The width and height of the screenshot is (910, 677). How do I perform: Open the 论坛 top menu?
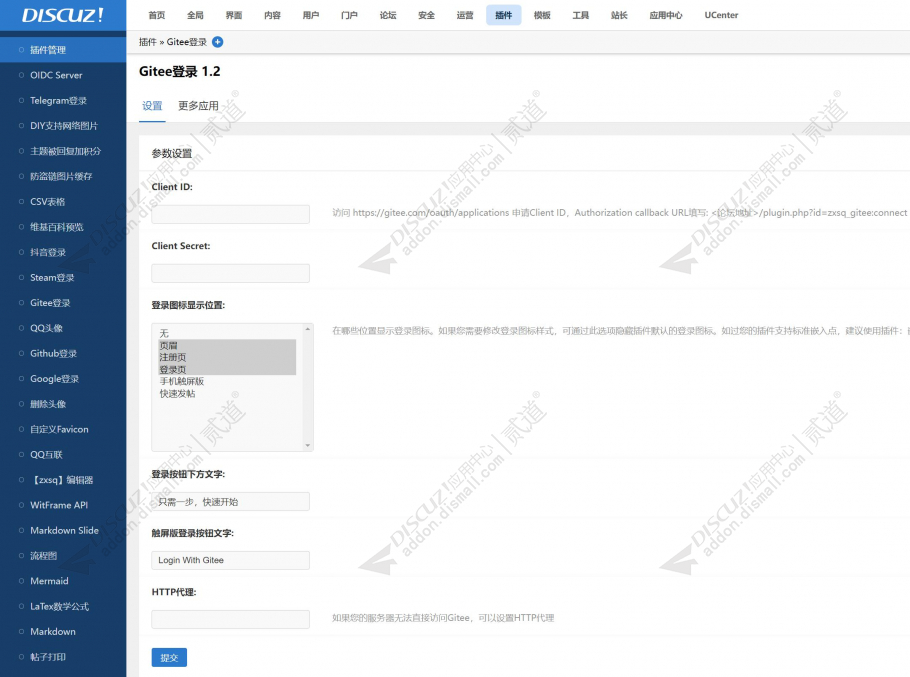388,15
